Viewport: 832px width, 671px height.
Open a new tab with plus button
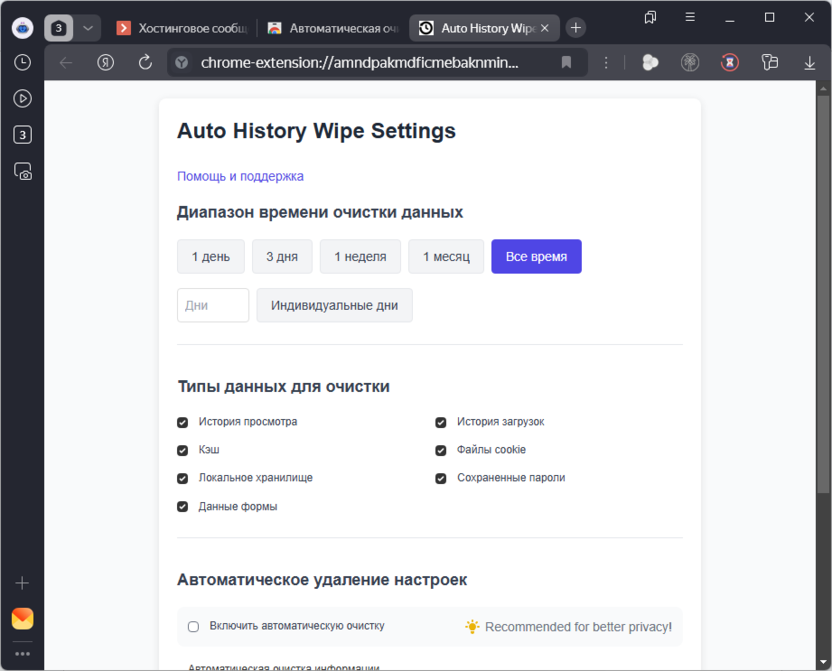click(576, 28)
